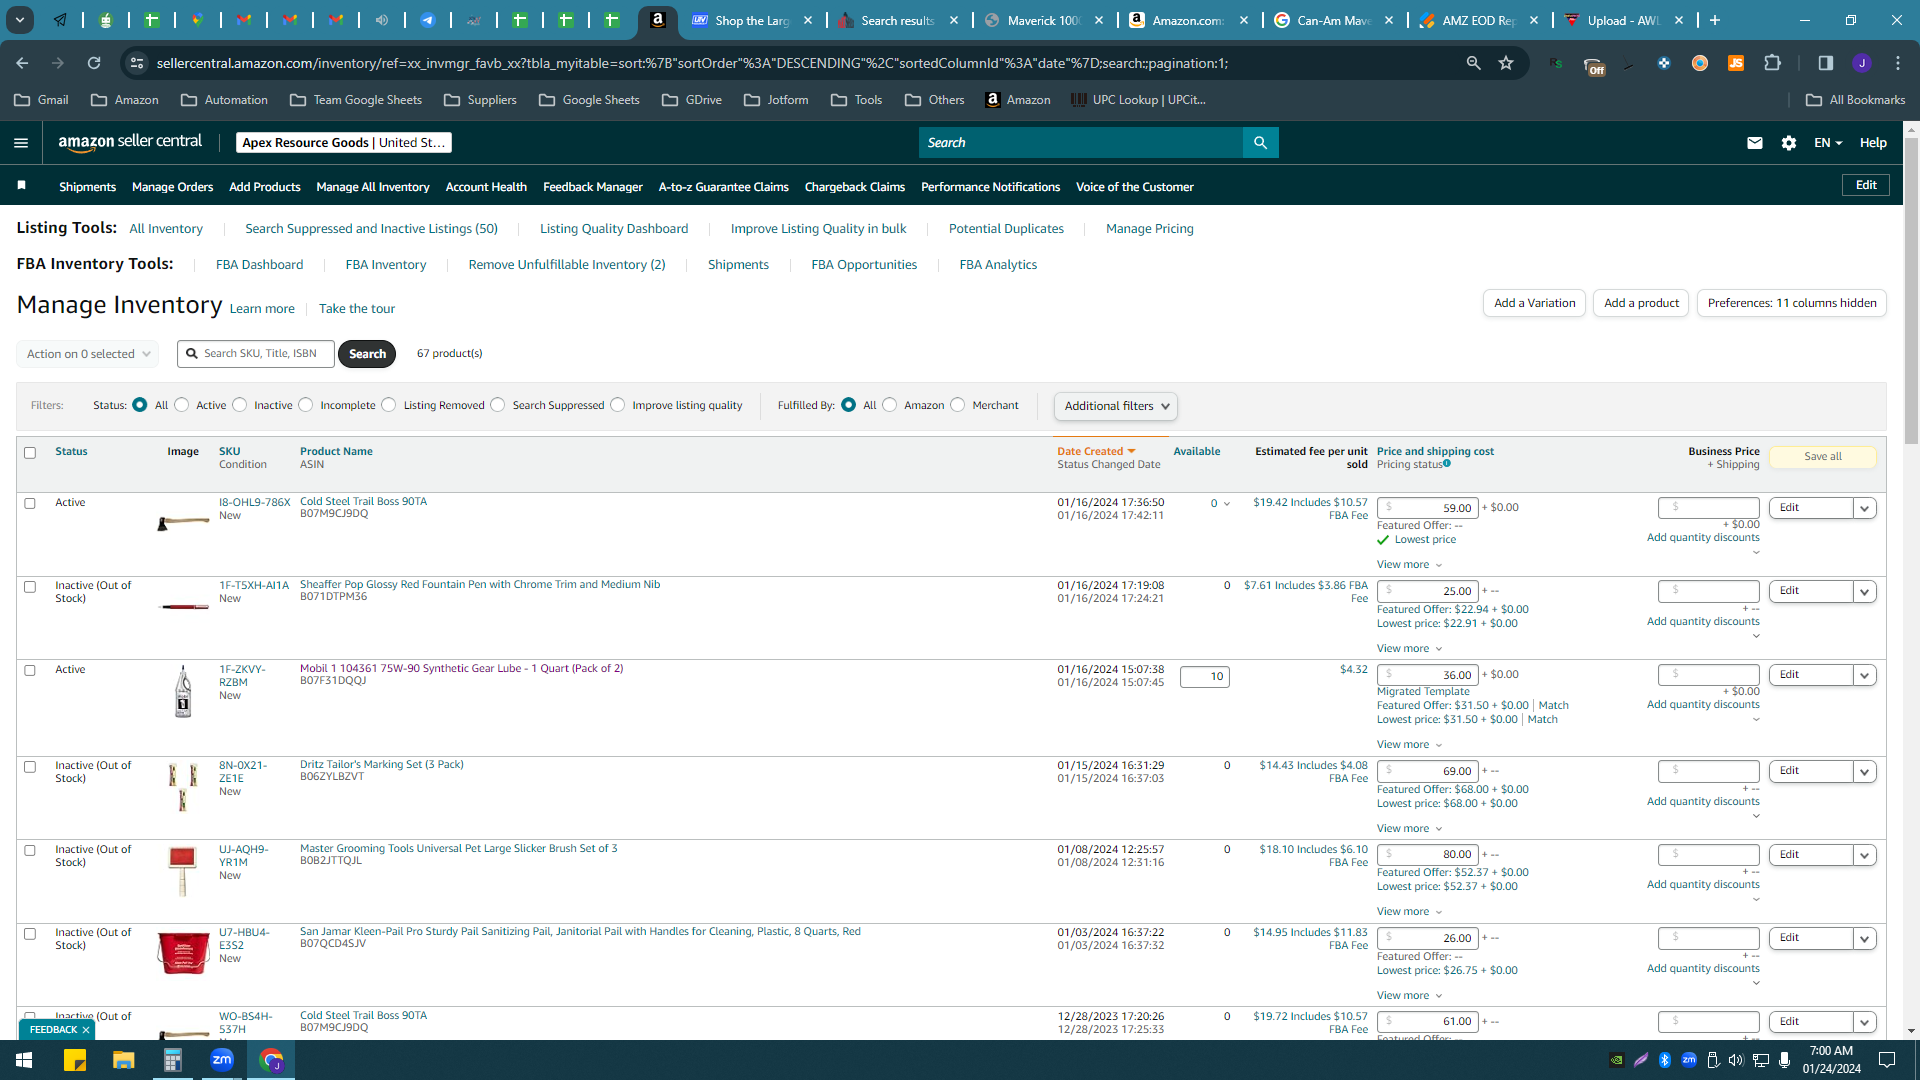
Task: Open the Manage Orders menu
Action: [x=172, y=187]
